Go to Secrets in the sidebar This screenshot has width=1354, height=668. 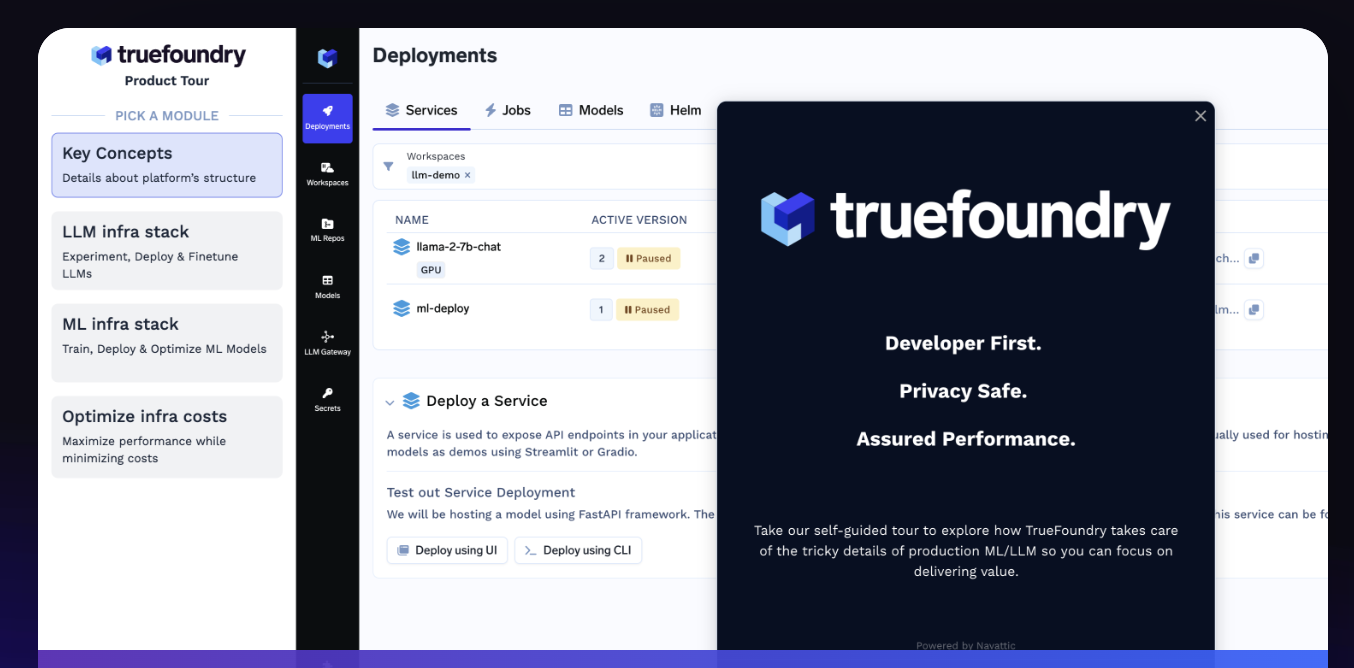327,399
